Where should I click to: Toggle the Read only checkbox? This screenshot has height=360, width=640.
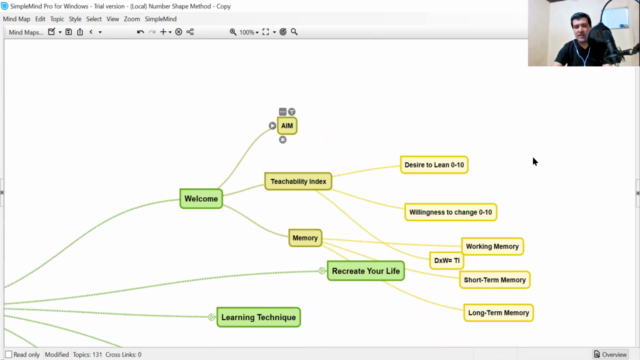(9, 354)
